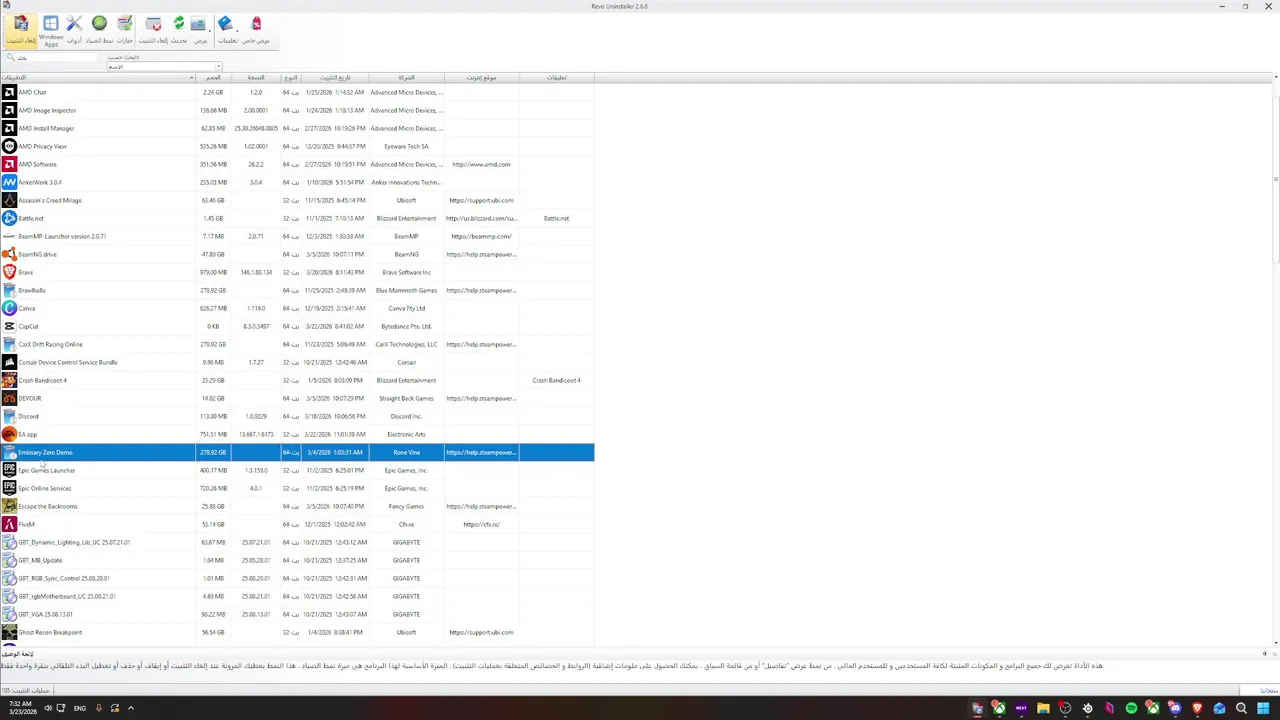This screenshot has width=1280, height=720.
Task: Show hidden system tray icons
Action: pos(130,708)
